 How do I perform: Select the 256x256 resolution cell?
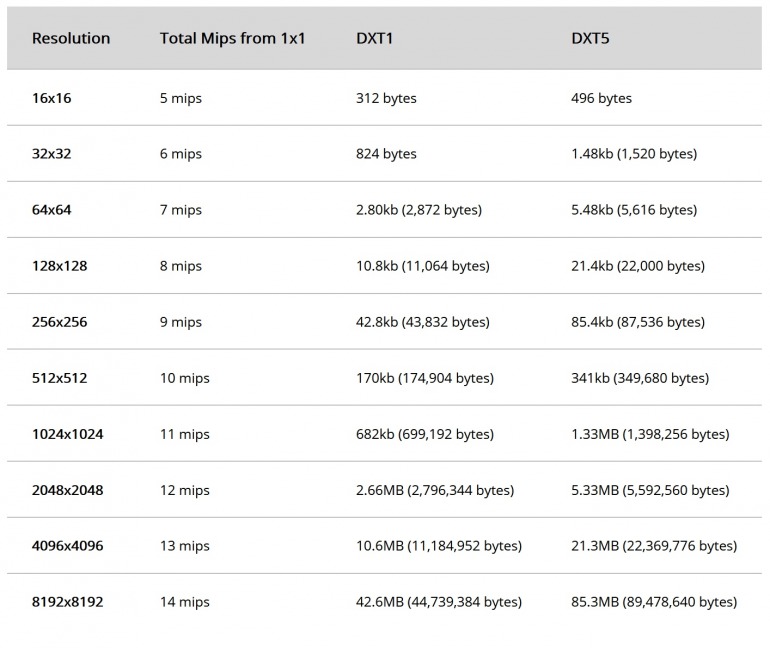click(x=59, y=322)
